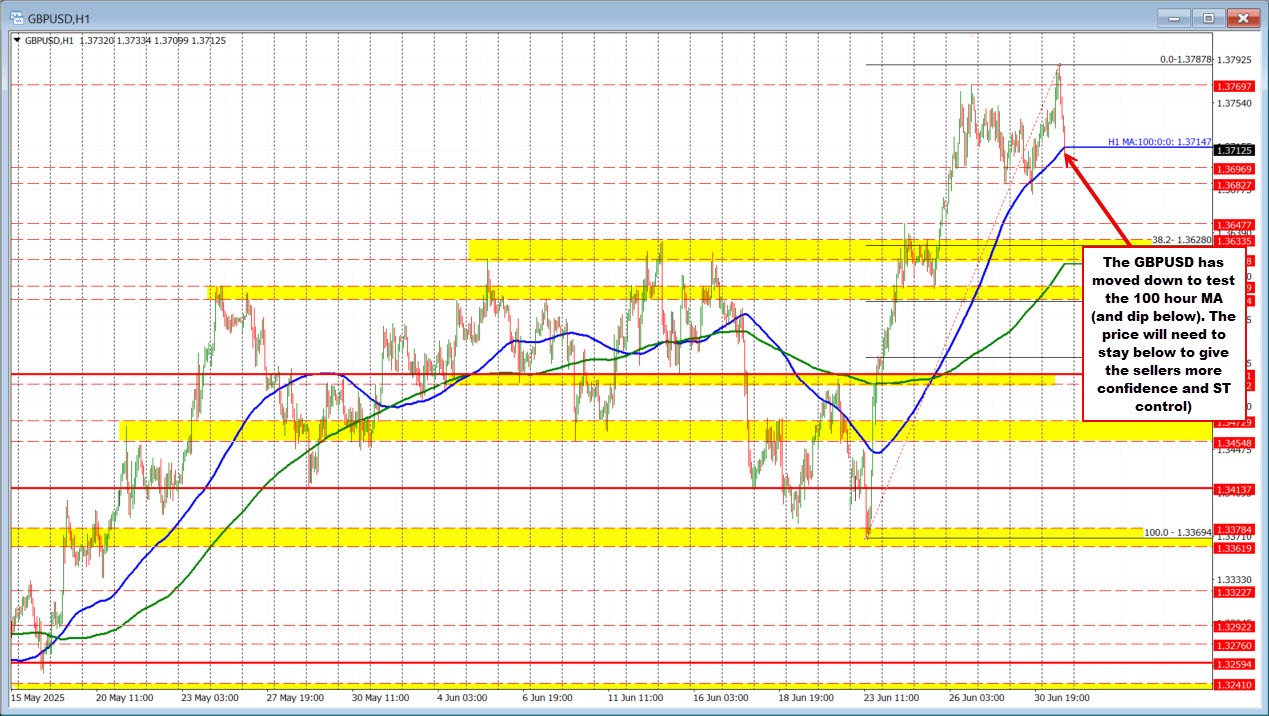The width and height of the screenshot is (1269, 716).
Task: Click the 100.0-1.33694 Fibonacci level label
Action: 1176,534
